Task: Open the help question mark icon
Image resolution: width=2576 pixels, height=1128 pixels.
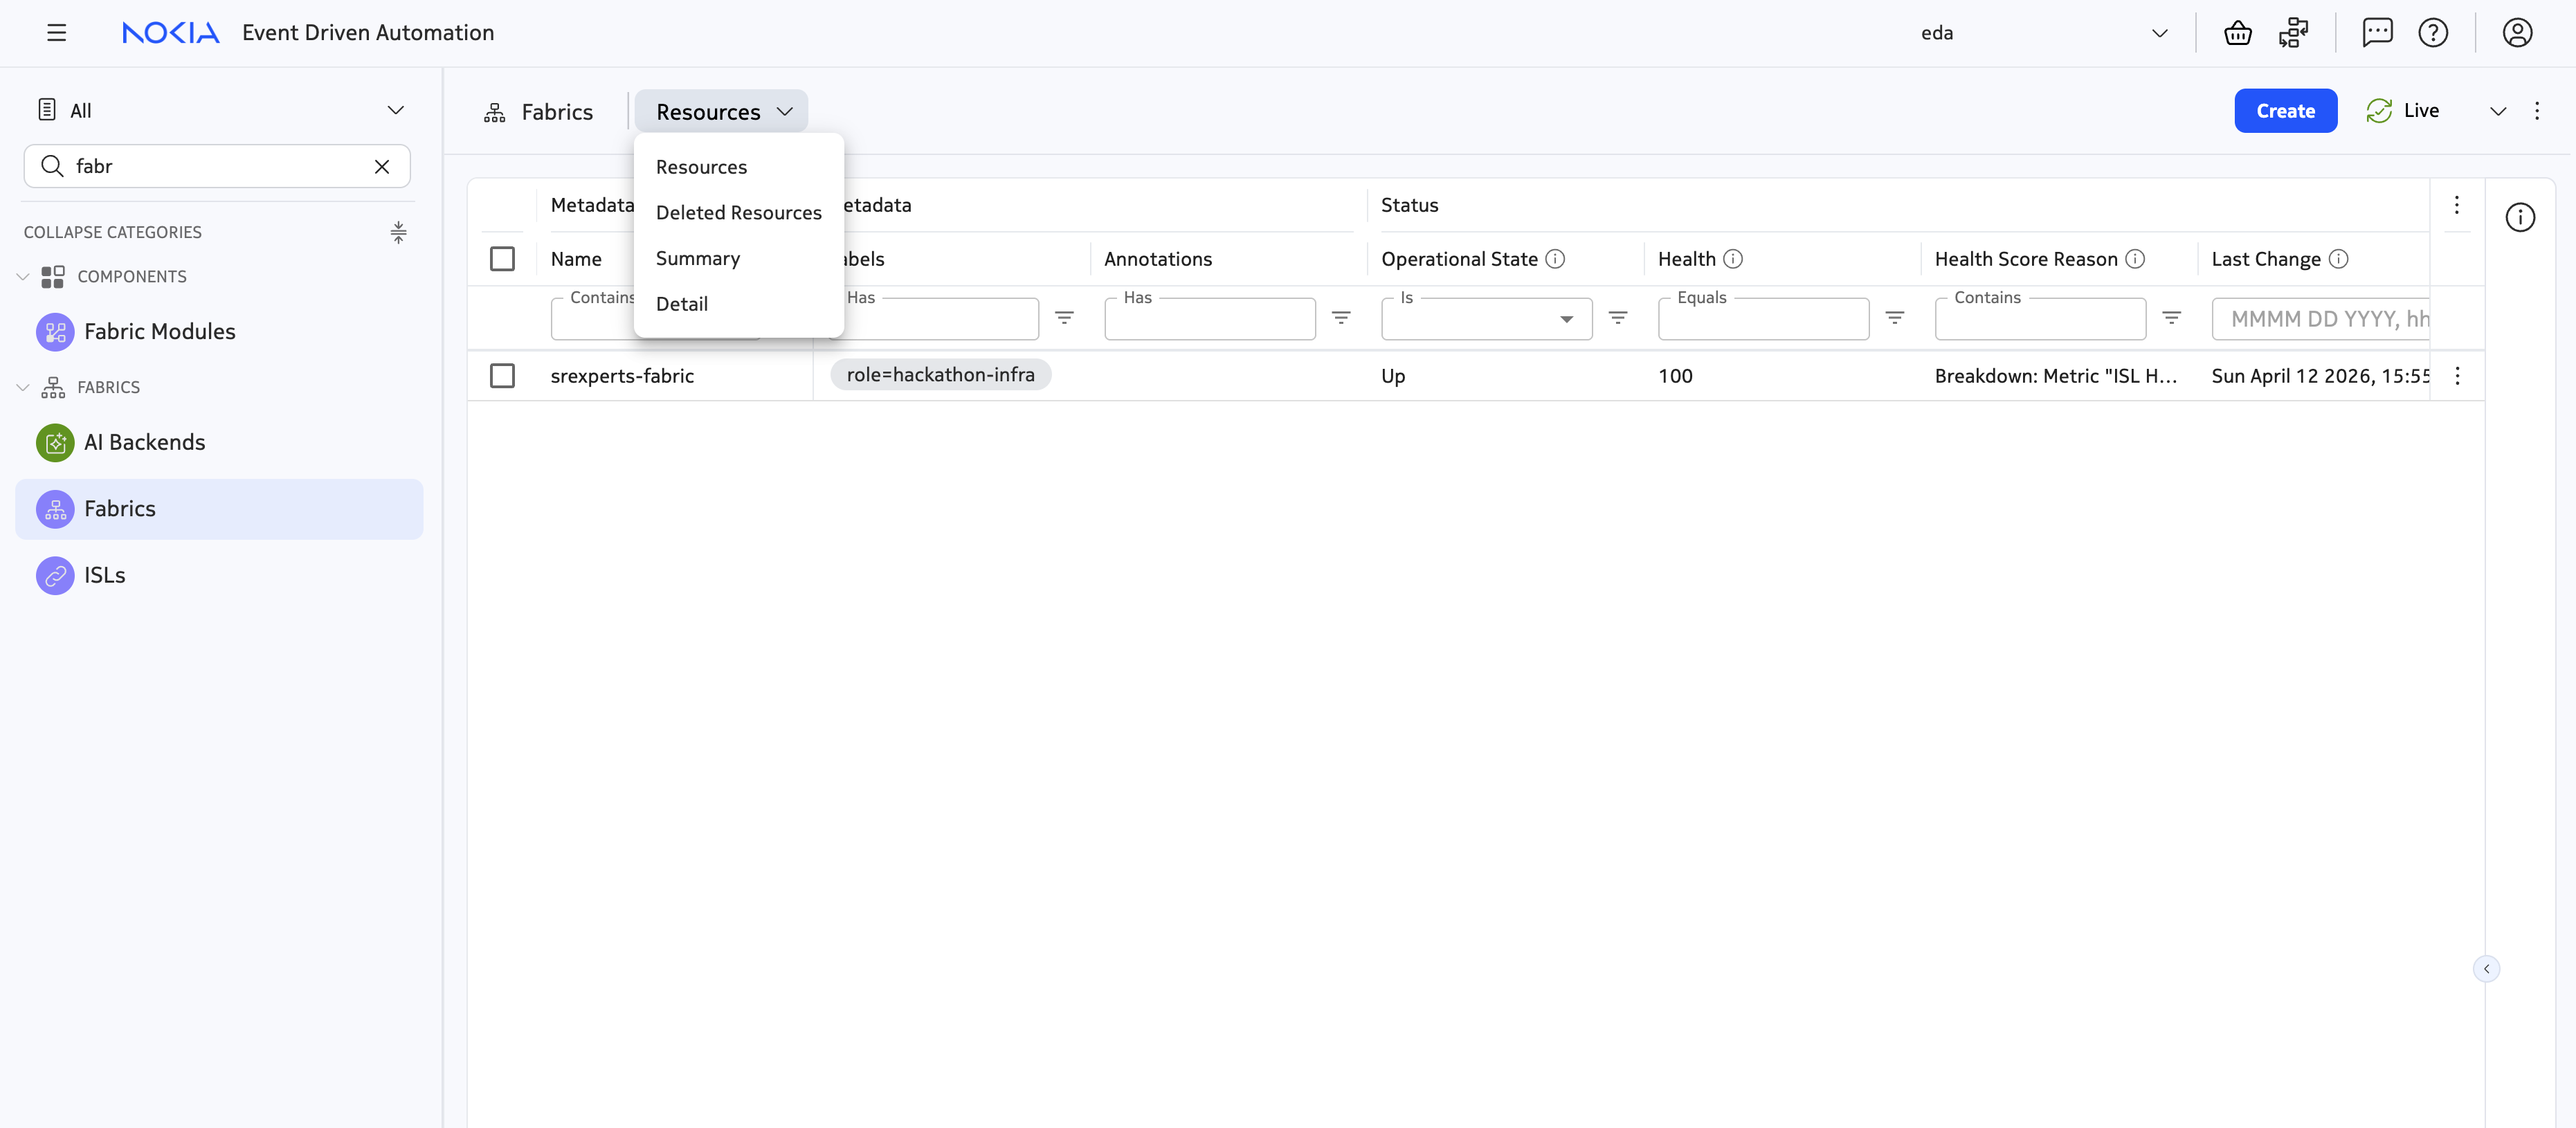Action: click(x=2433, y=33)
